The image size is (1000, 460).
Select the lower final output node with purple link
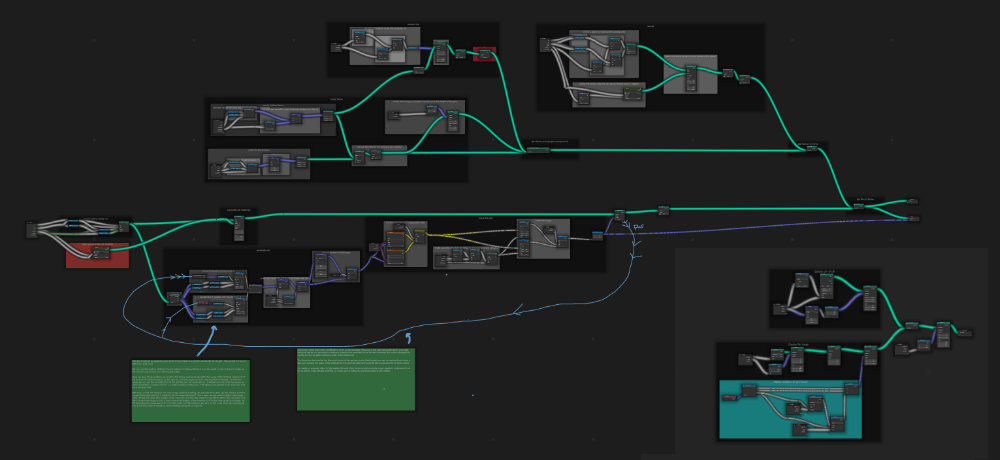coord(913,218)
